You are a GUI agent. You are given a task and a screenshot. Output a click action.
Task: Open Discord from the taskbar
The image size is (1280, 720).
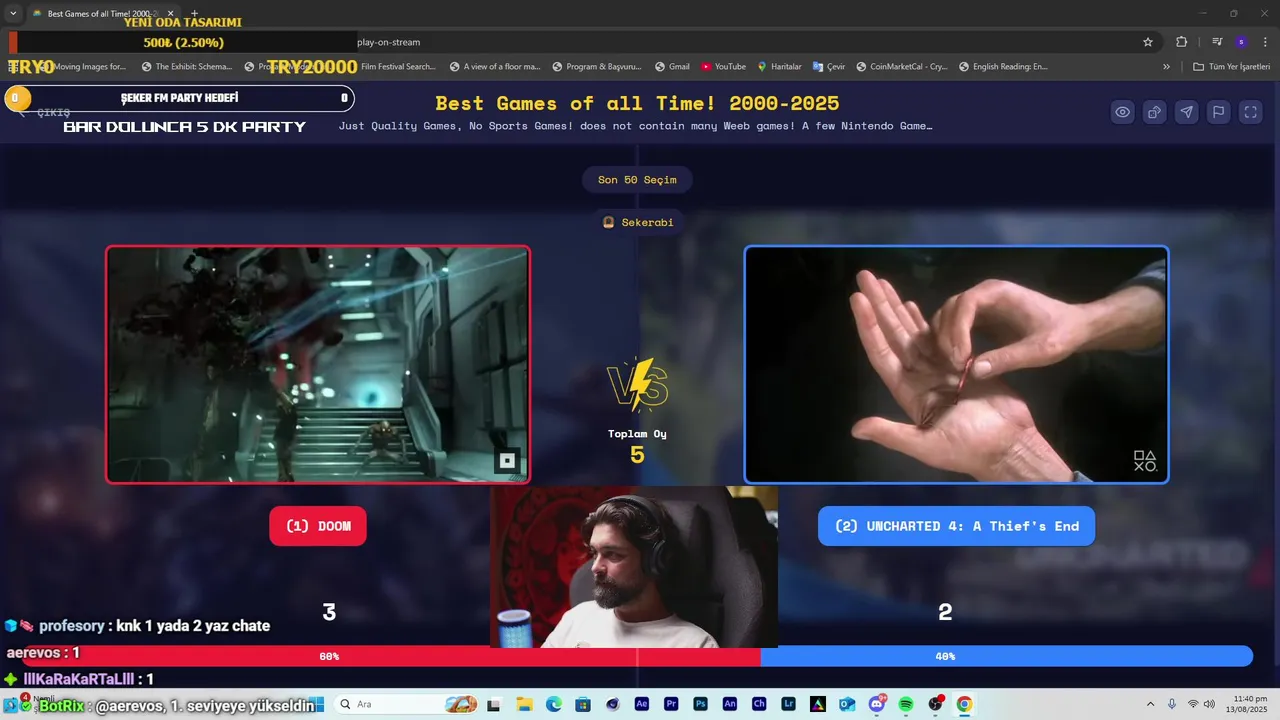877,704
